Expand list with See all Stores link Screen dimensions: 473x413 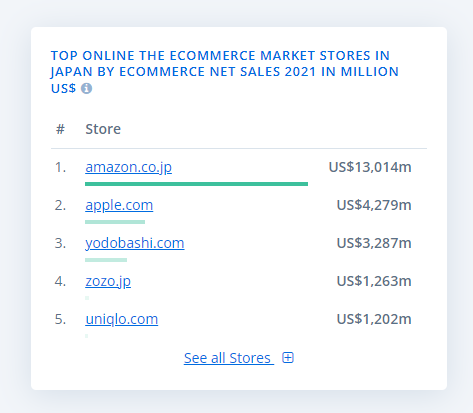click(229, 358)
